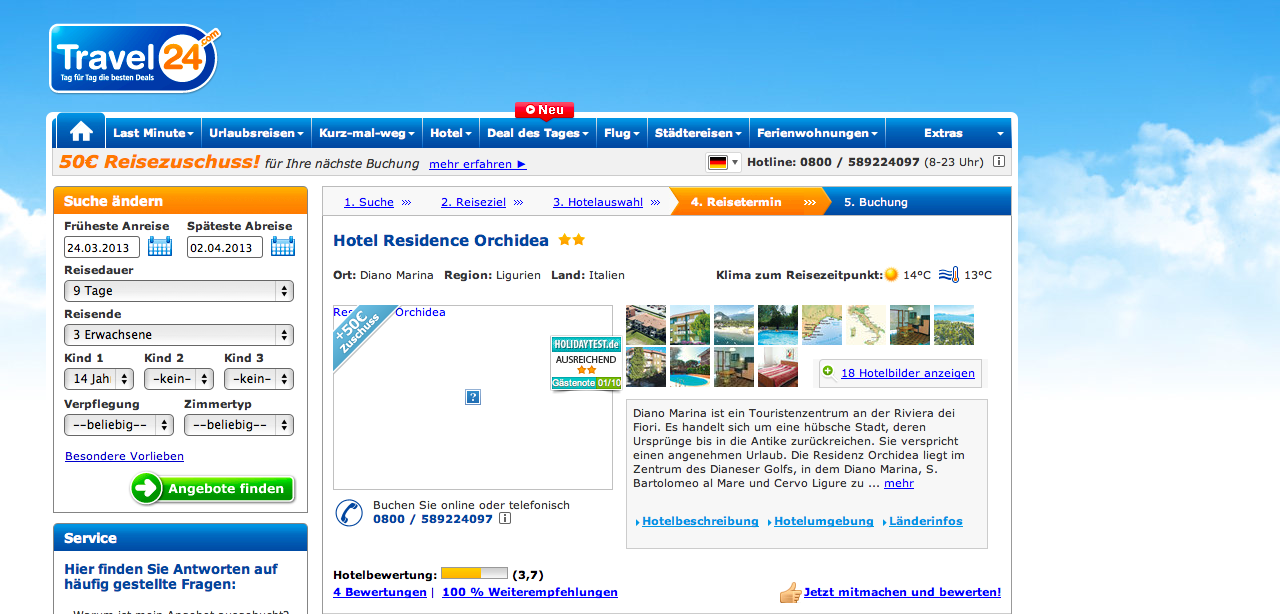Image resolution: width=1280 pixels, height=614 pixels.
Task: Click the hotline info icon in header
Action: click(x=998, y=162)
